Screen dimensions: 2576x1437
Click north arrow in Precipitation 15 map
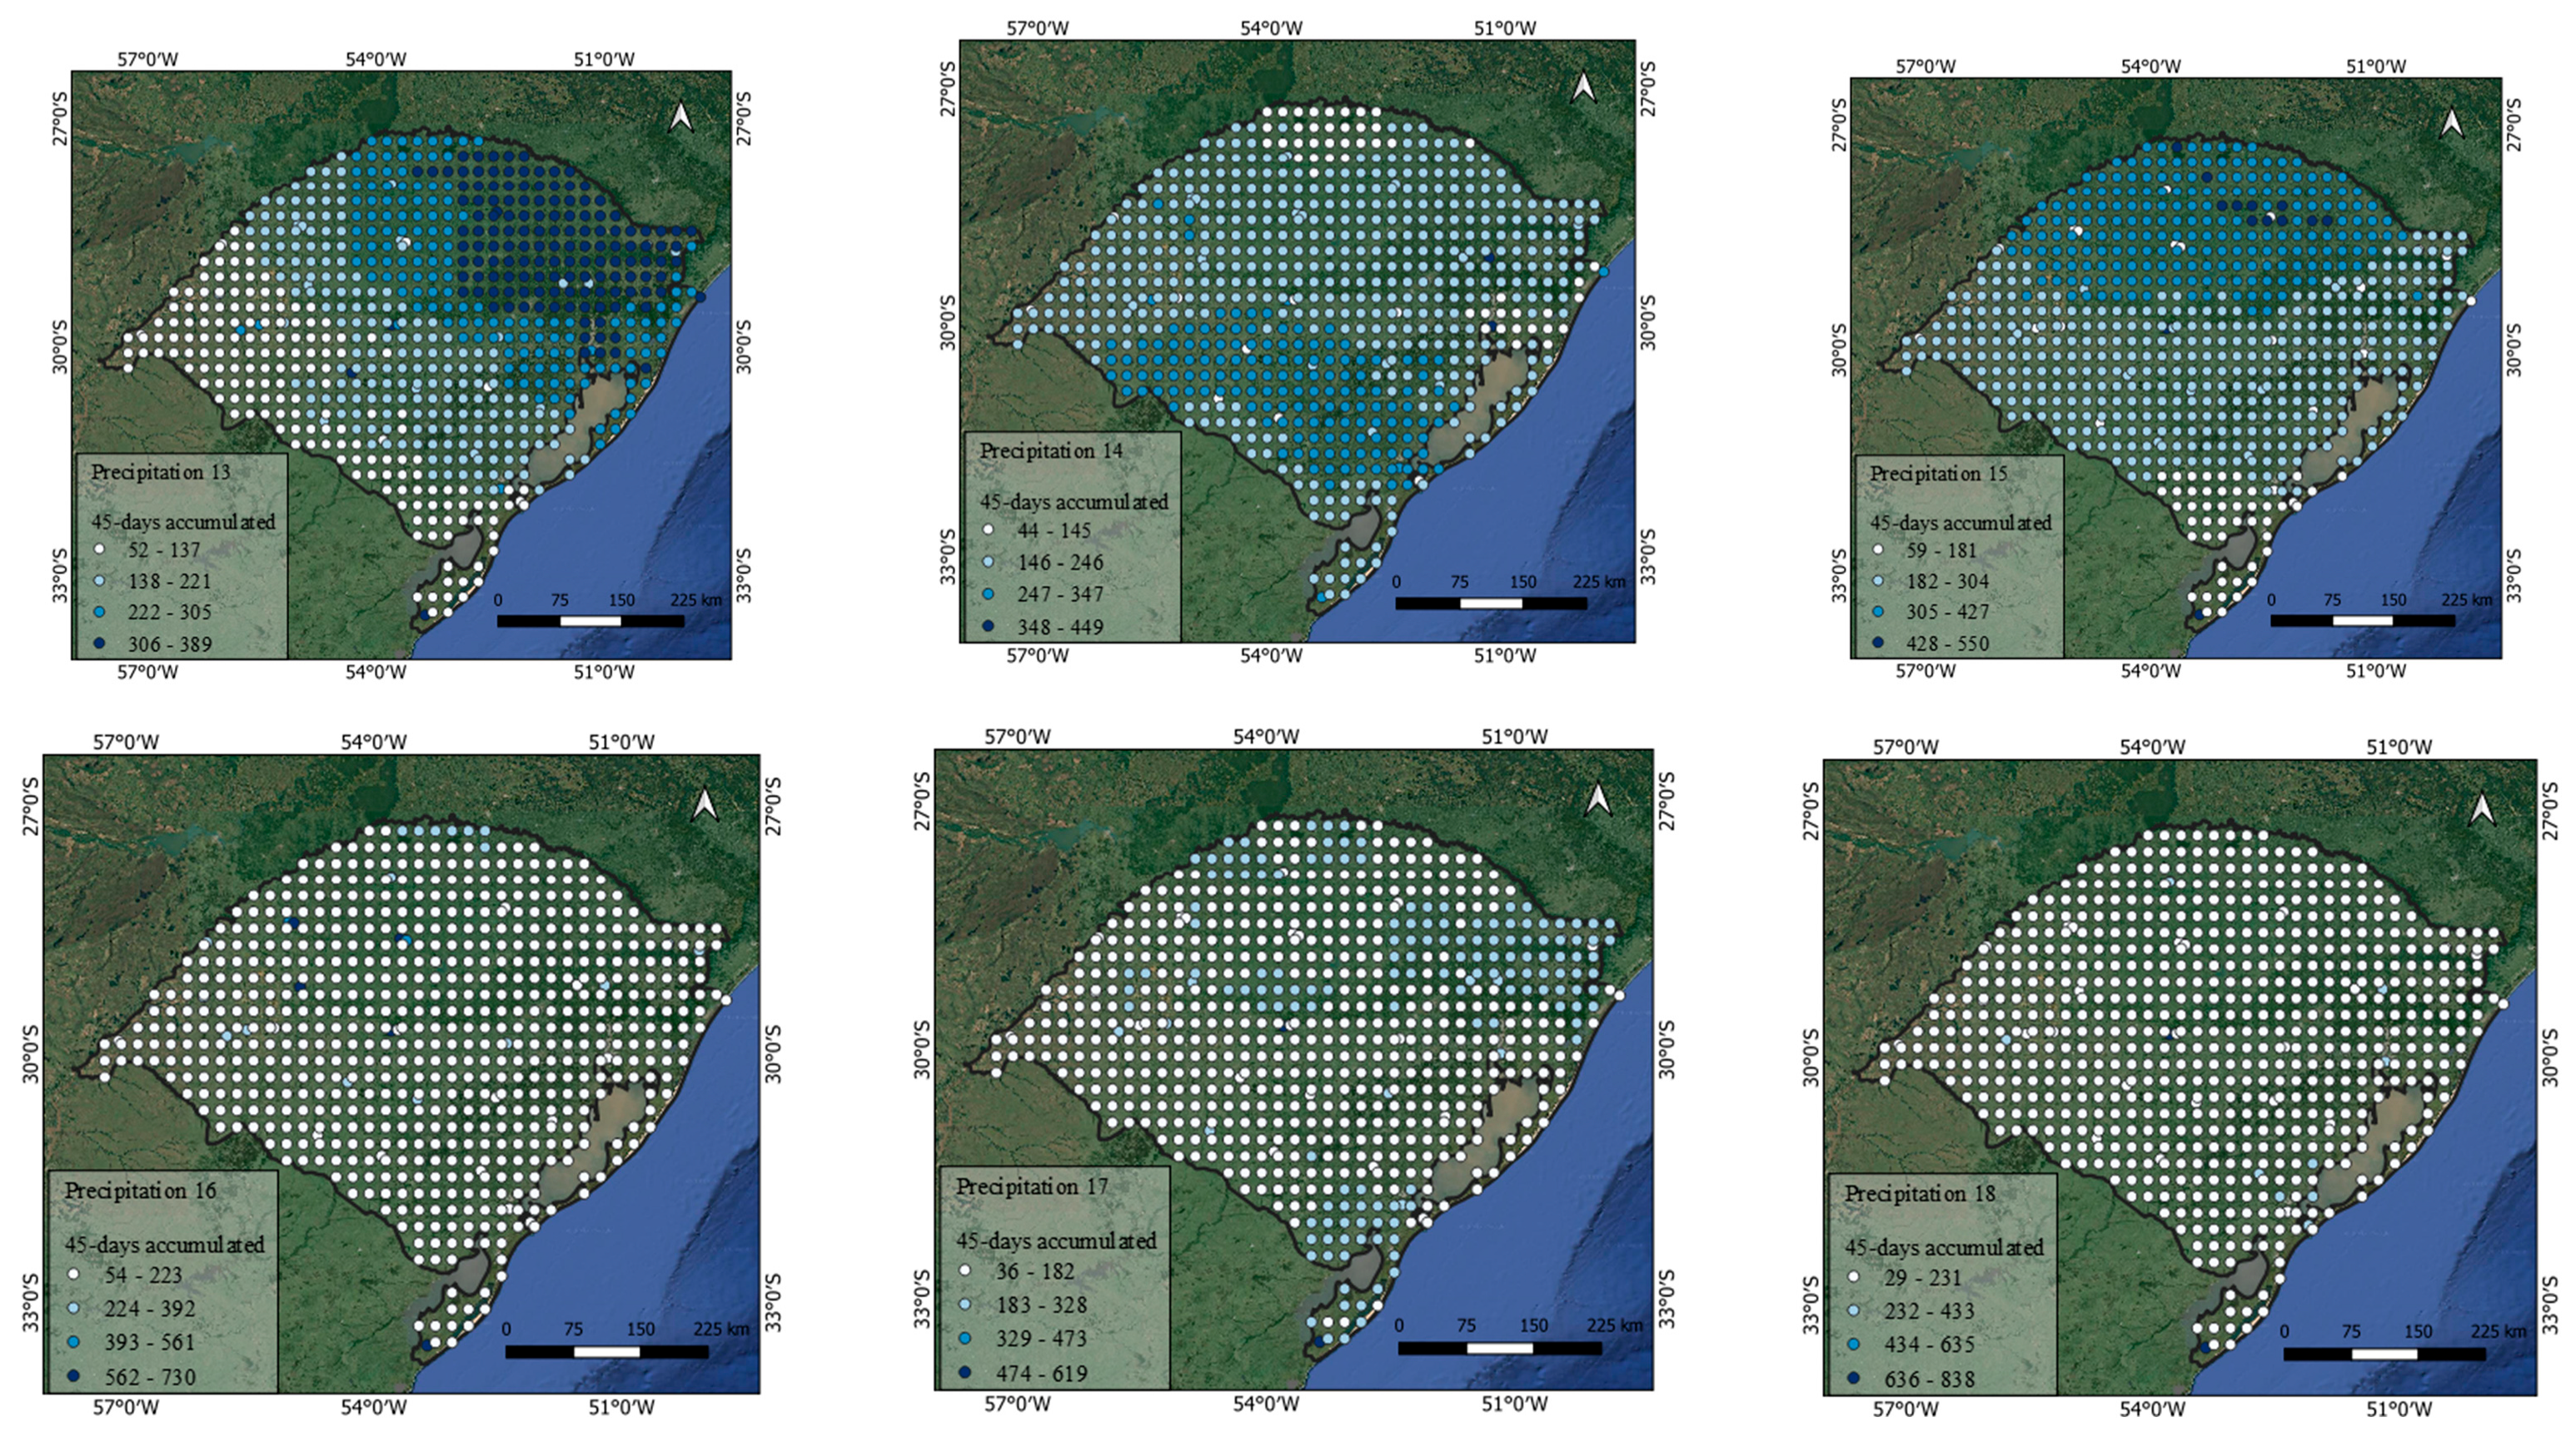point(2451,124)
